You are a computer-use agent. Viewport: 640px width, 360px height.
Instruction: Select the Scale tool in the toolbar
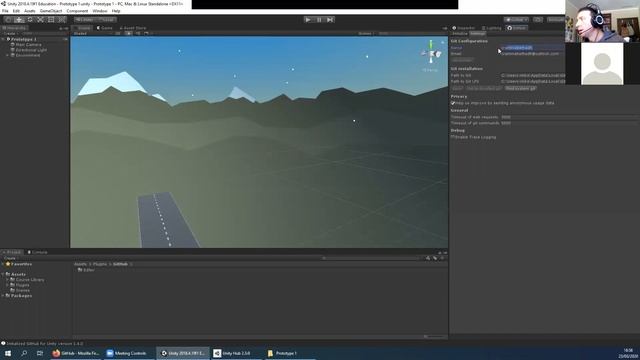click(x=40, y=20)
